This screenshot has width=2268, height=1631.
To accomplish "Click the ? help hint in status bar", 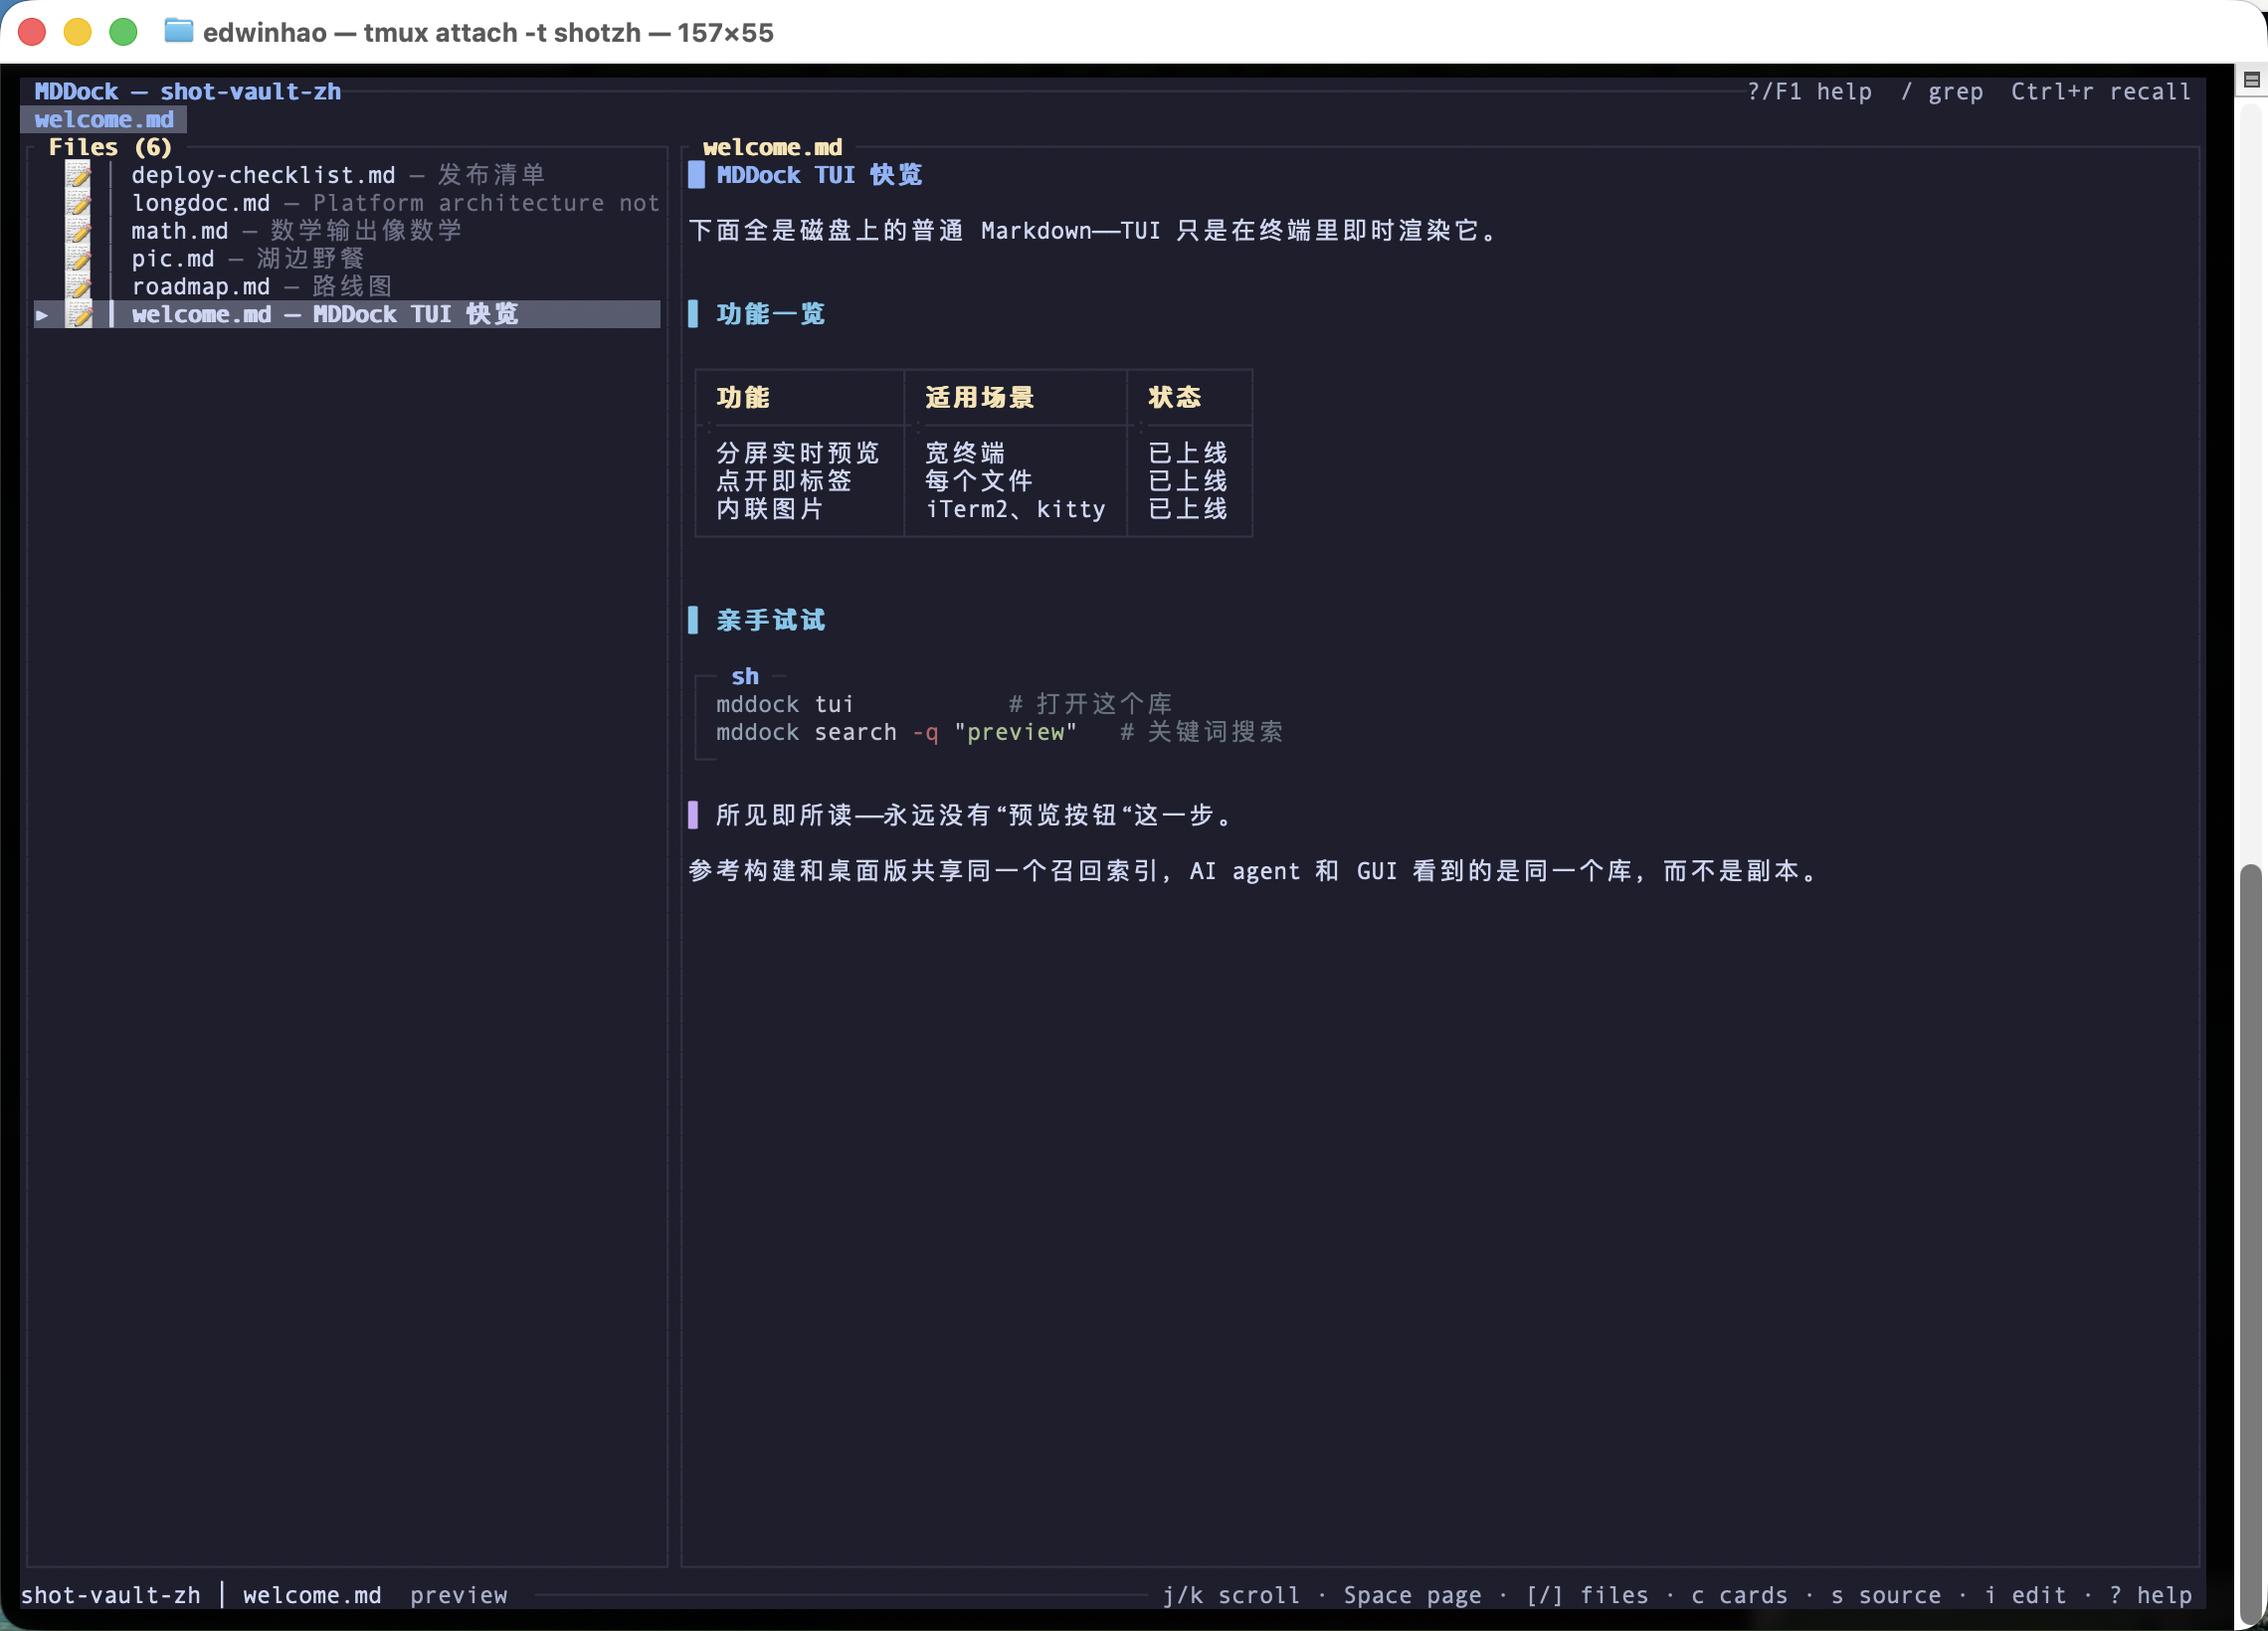I will [2150, 1595].
